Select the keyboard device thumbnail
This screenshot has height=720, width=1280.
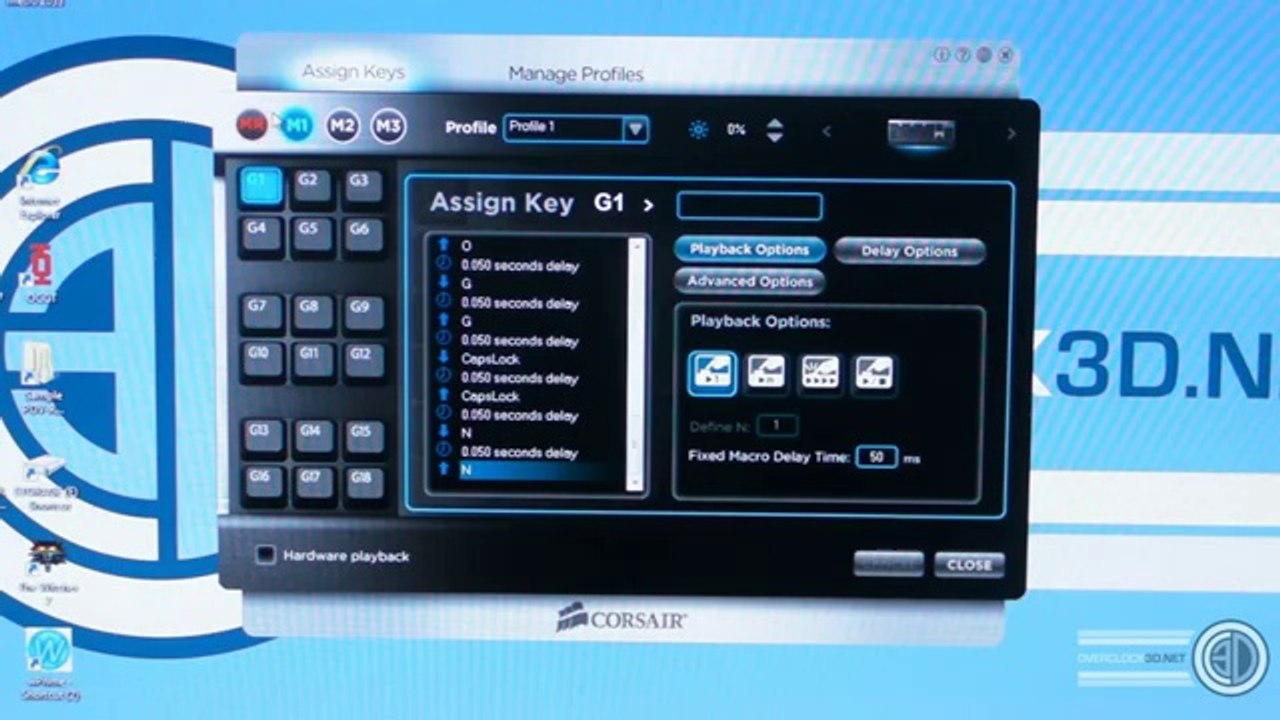[x=920, y=132]
